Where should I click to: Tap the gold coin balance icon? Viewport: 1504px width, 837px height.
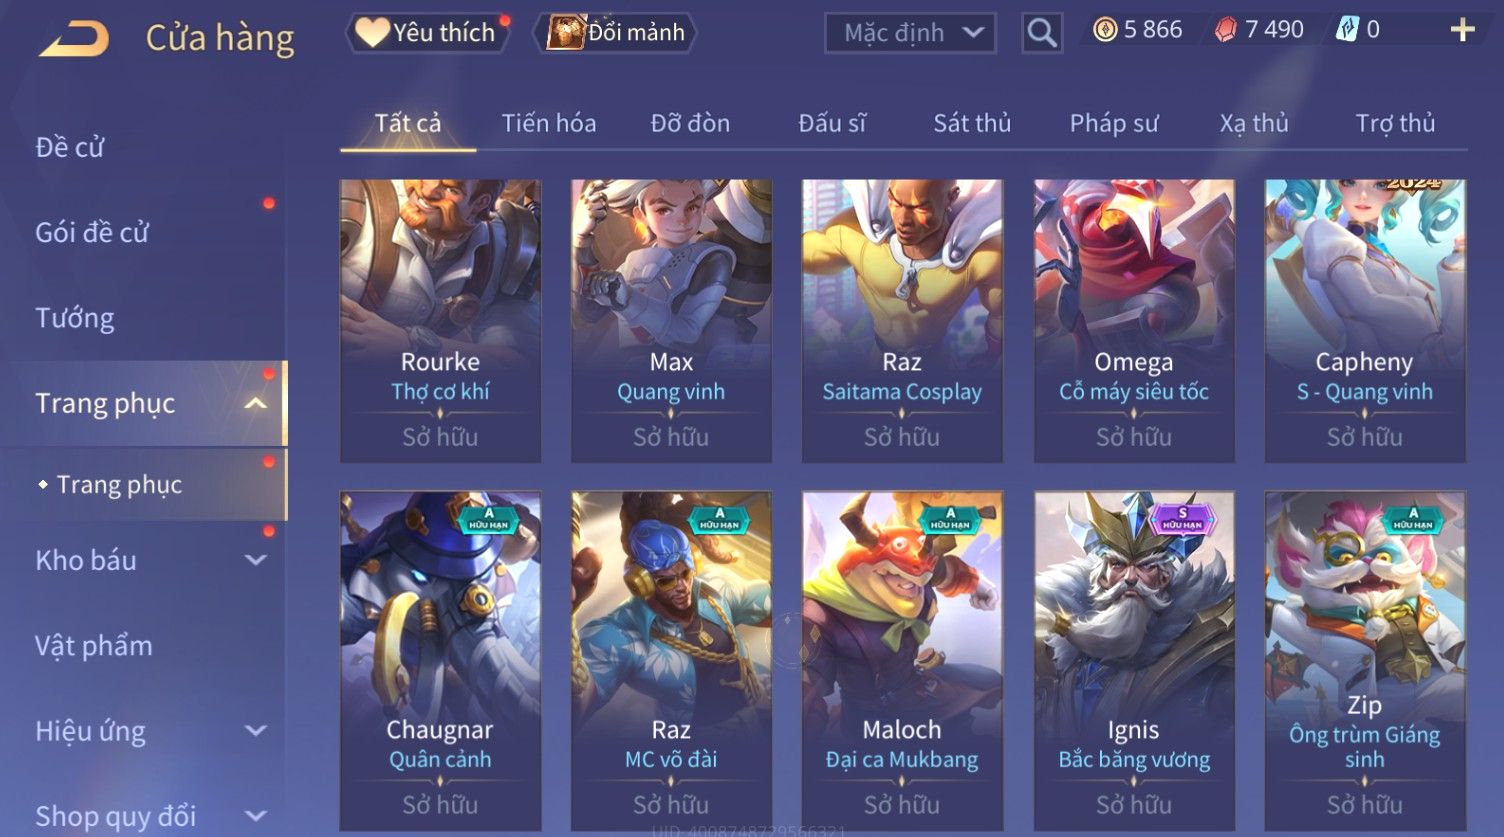[1105, 30]
